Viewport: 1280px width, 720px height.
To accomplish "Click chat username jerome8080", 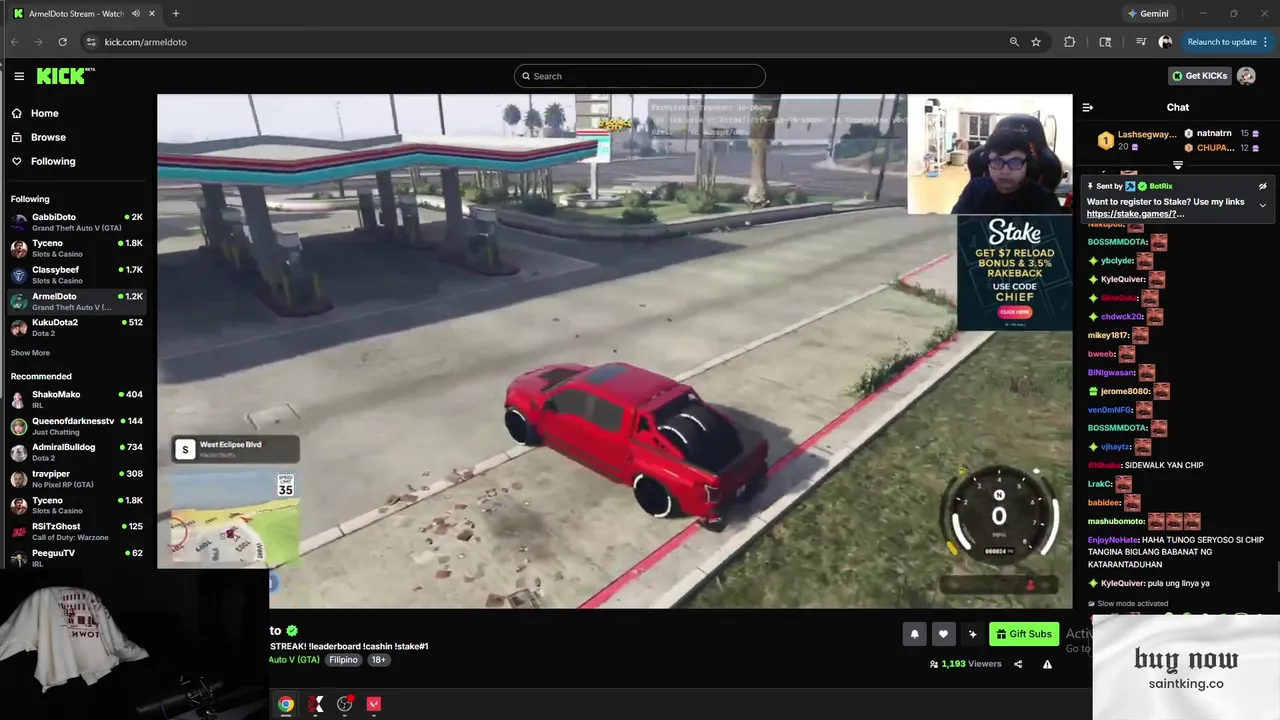I will (1124, 391).
